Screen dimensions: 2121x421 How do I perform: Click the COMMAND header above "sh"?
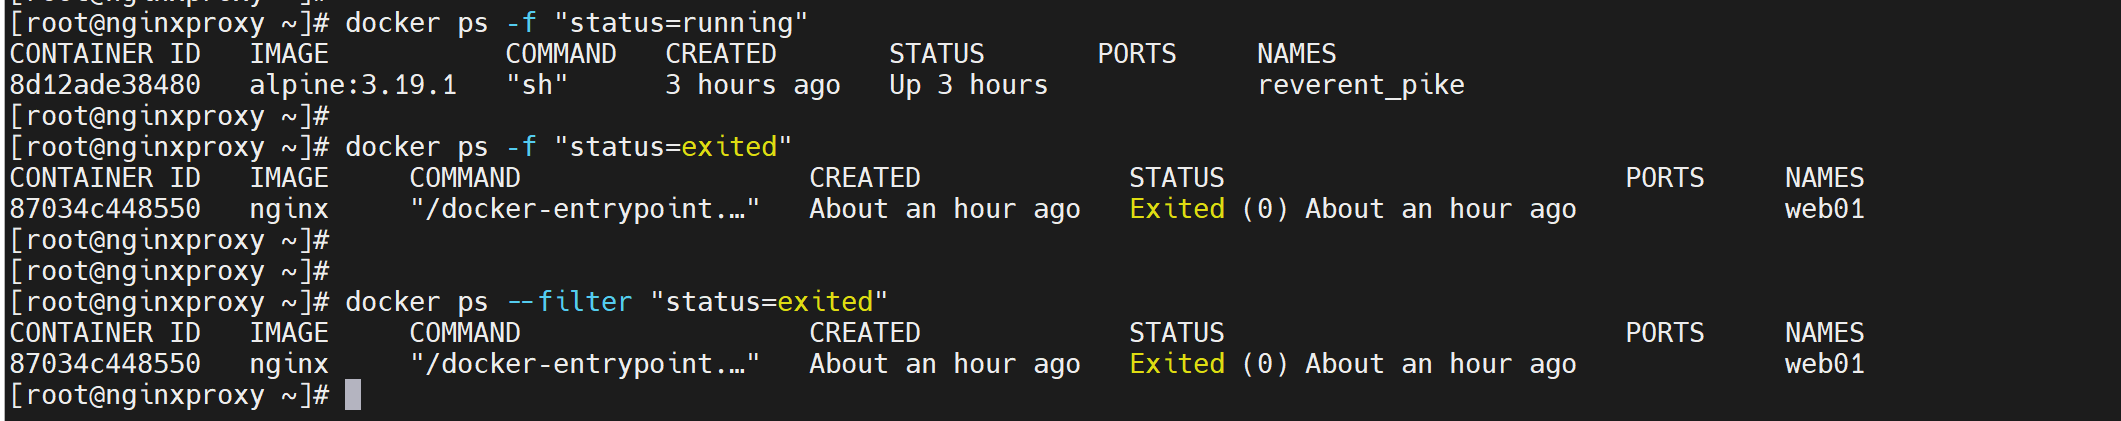pos(560,54)
